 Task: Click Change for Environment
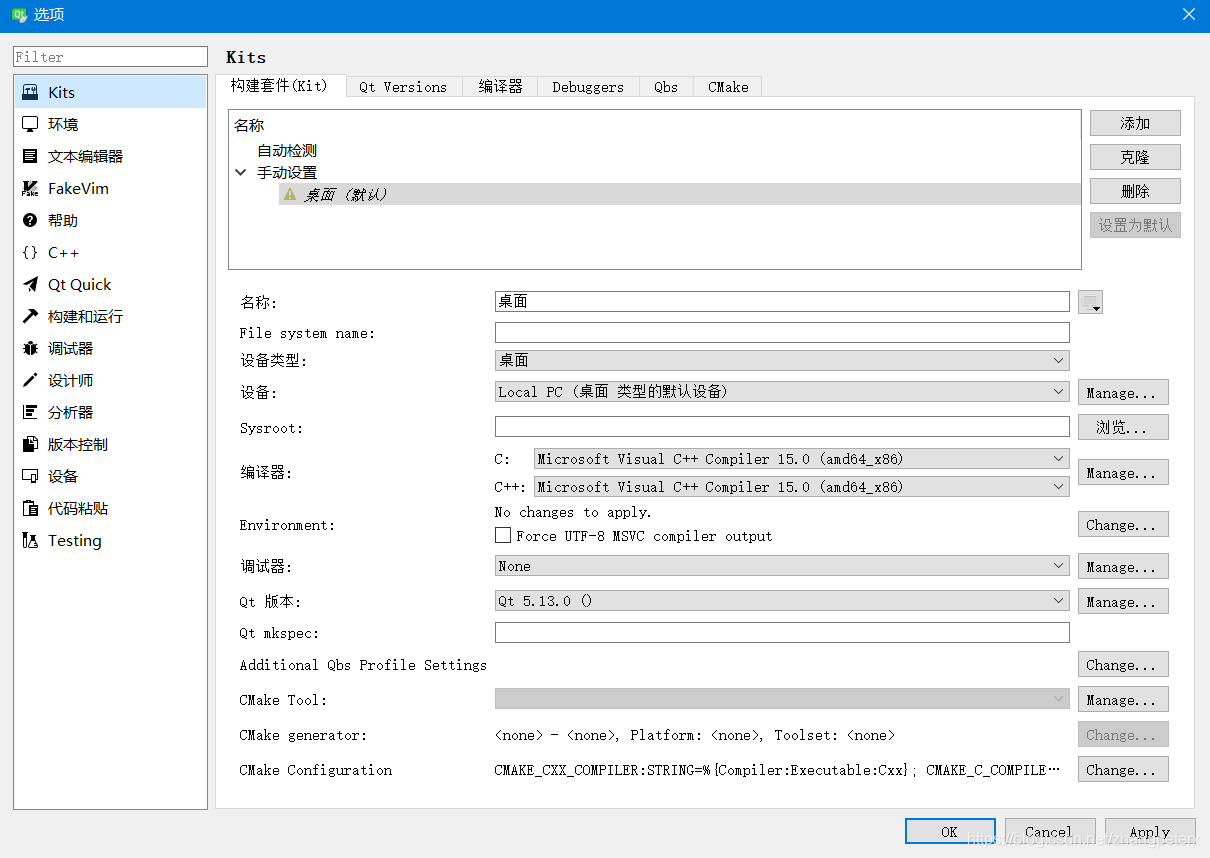(x=1123, y=524)
